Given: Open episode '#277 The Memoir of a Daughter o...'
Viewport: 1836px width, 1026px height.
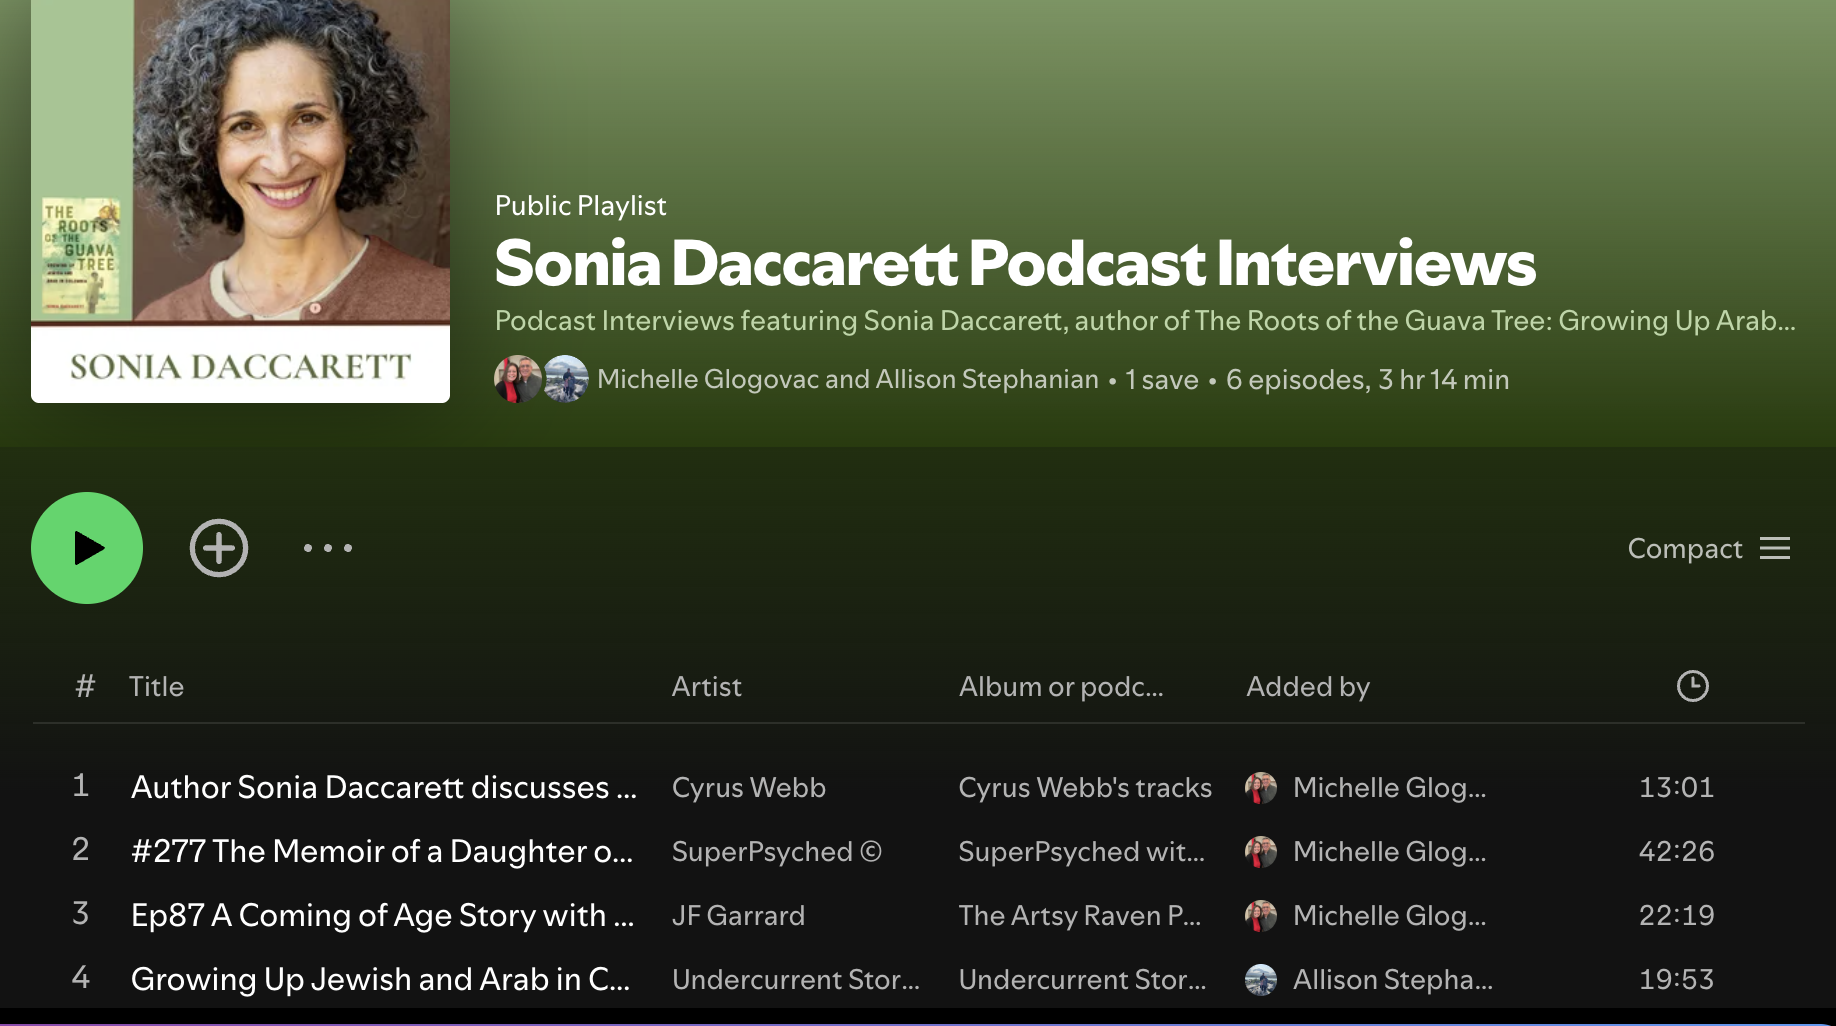Looking at the screenshot, I should pos(382,851).
